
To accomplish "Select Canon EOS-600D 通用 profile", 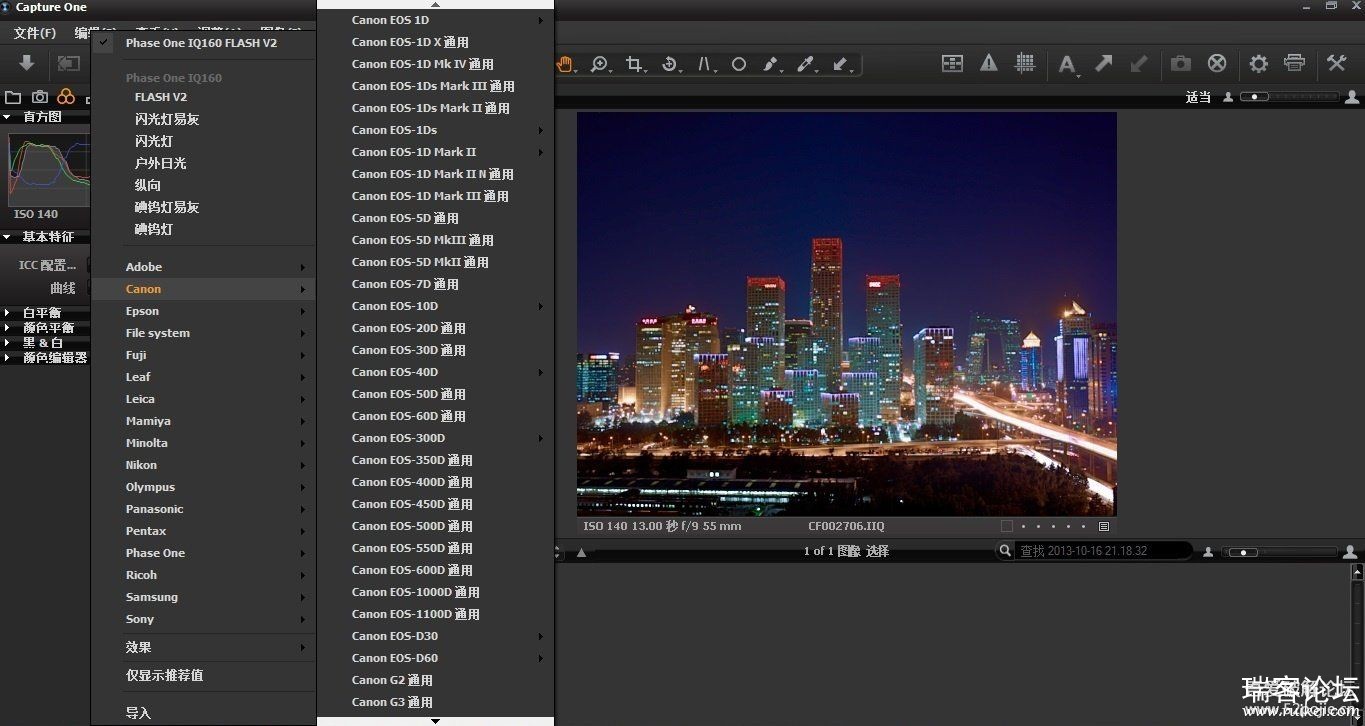I will click(x=436, y=570).
